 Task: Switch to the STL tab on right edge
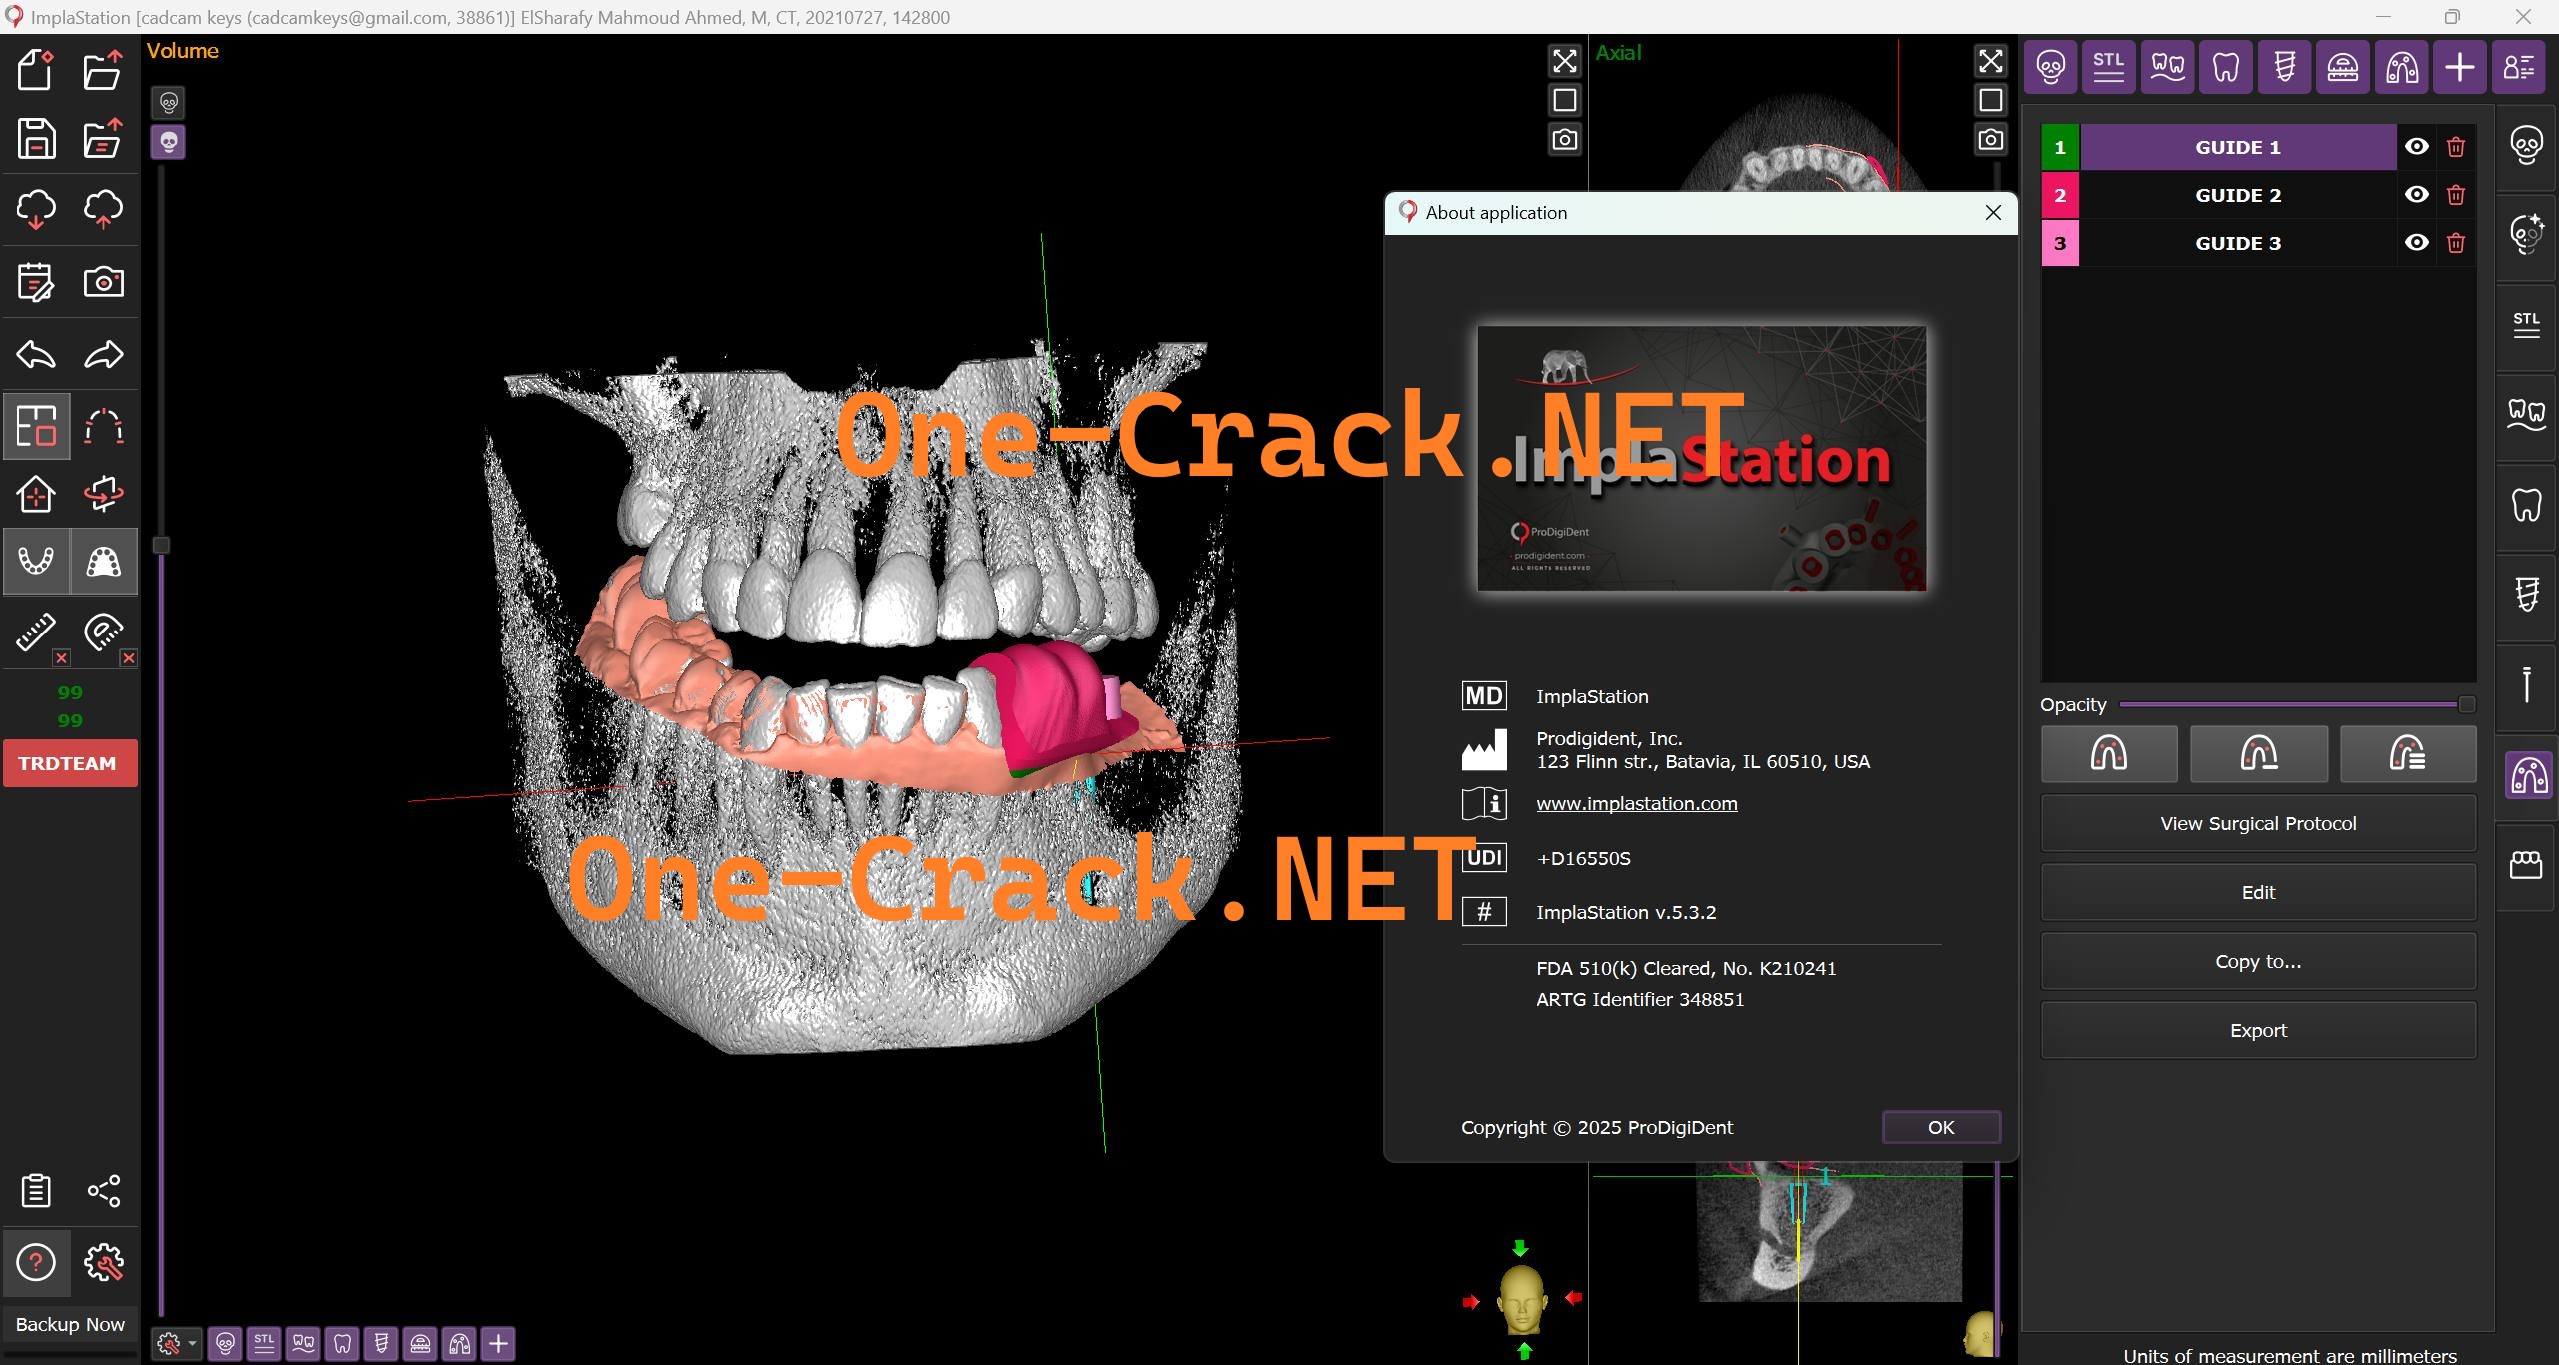(x=2525, y=322)
